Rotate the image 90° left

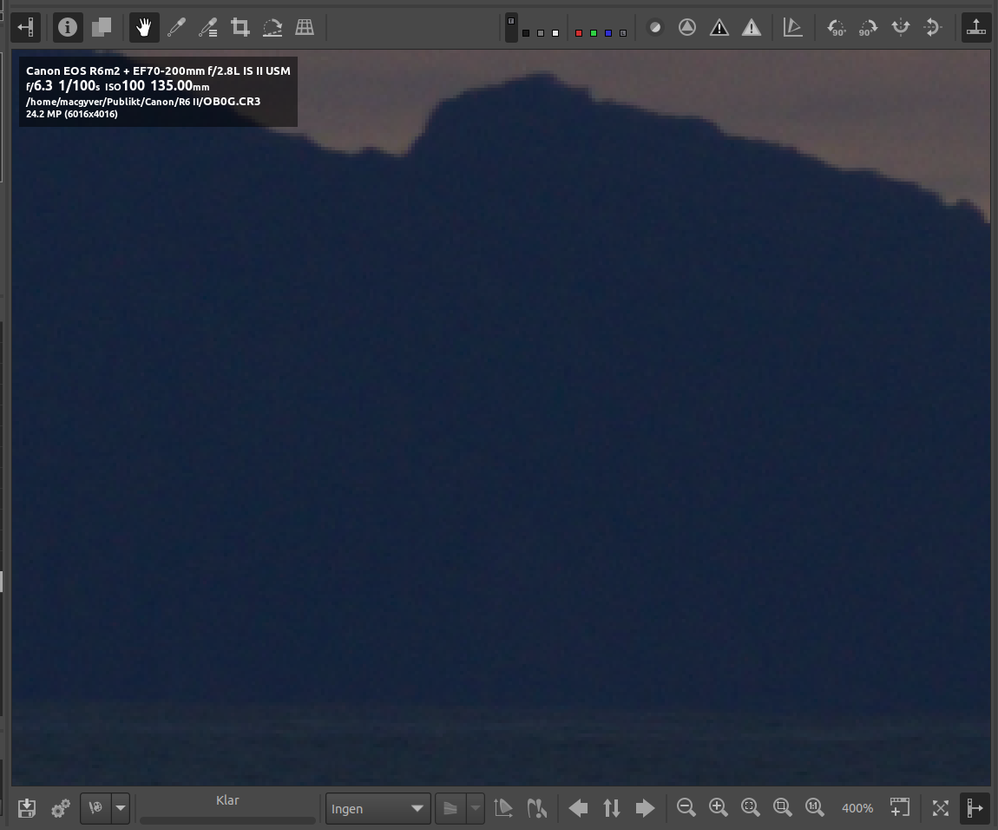click(836, 28)
